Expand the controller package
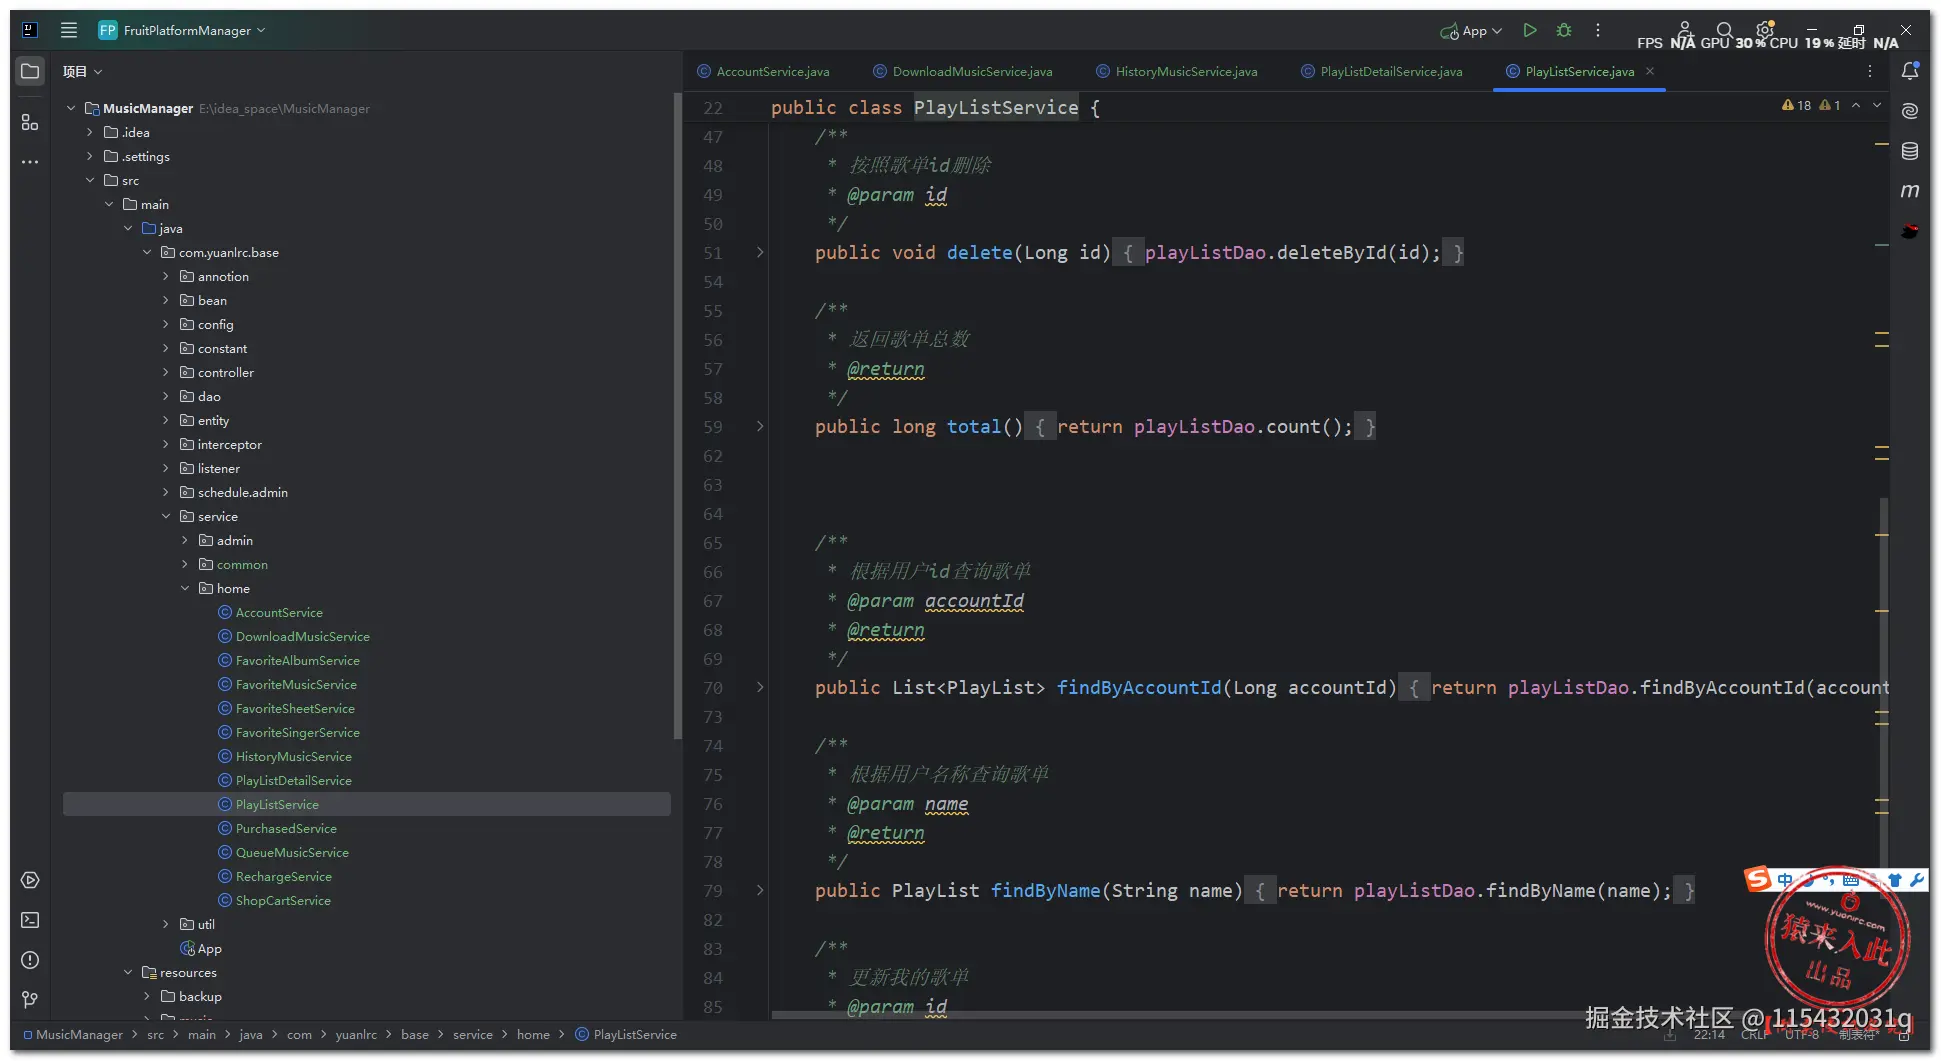 166,372
